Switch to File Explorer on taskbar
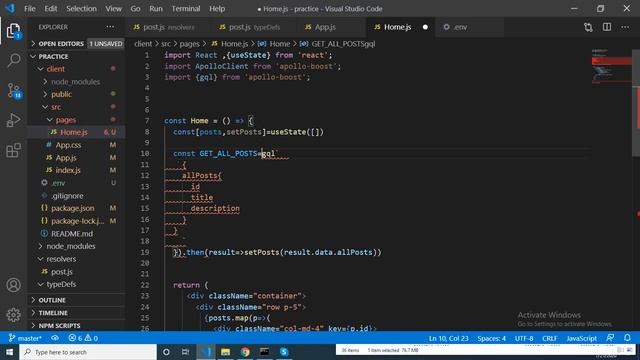 [225, 352]
